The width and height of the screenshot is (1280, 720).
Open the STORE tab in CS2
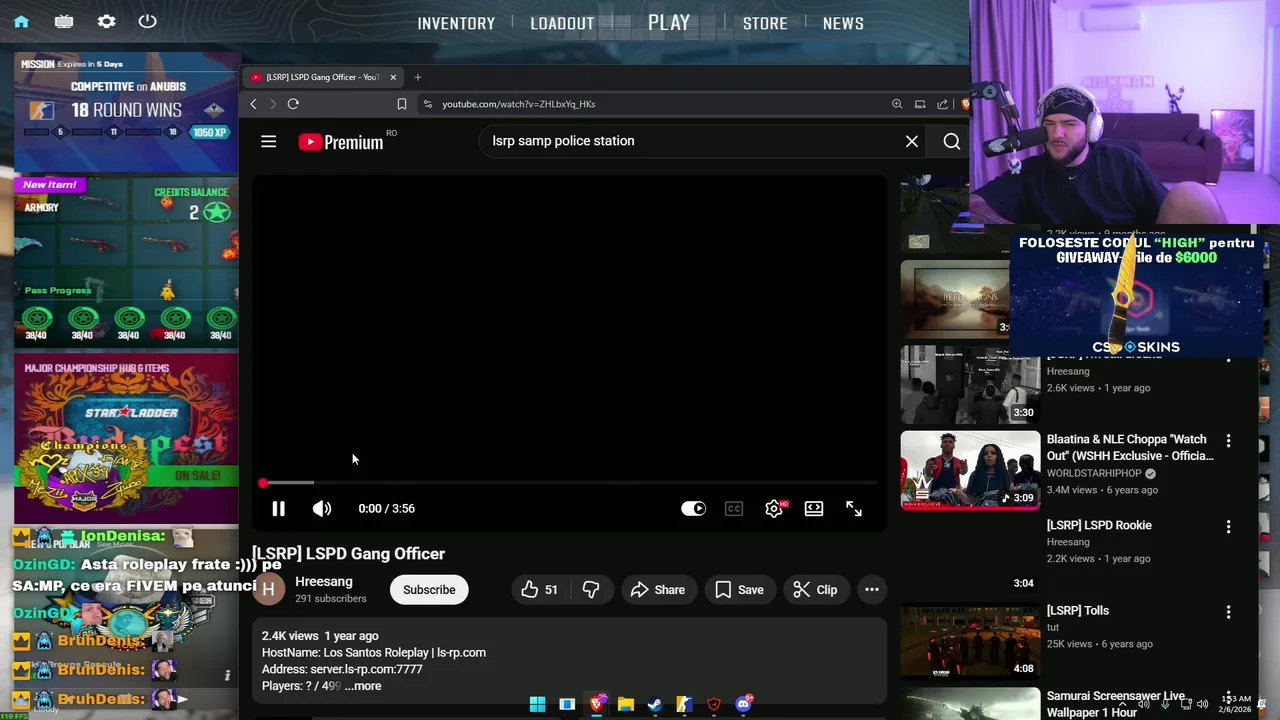pos(765,23)
